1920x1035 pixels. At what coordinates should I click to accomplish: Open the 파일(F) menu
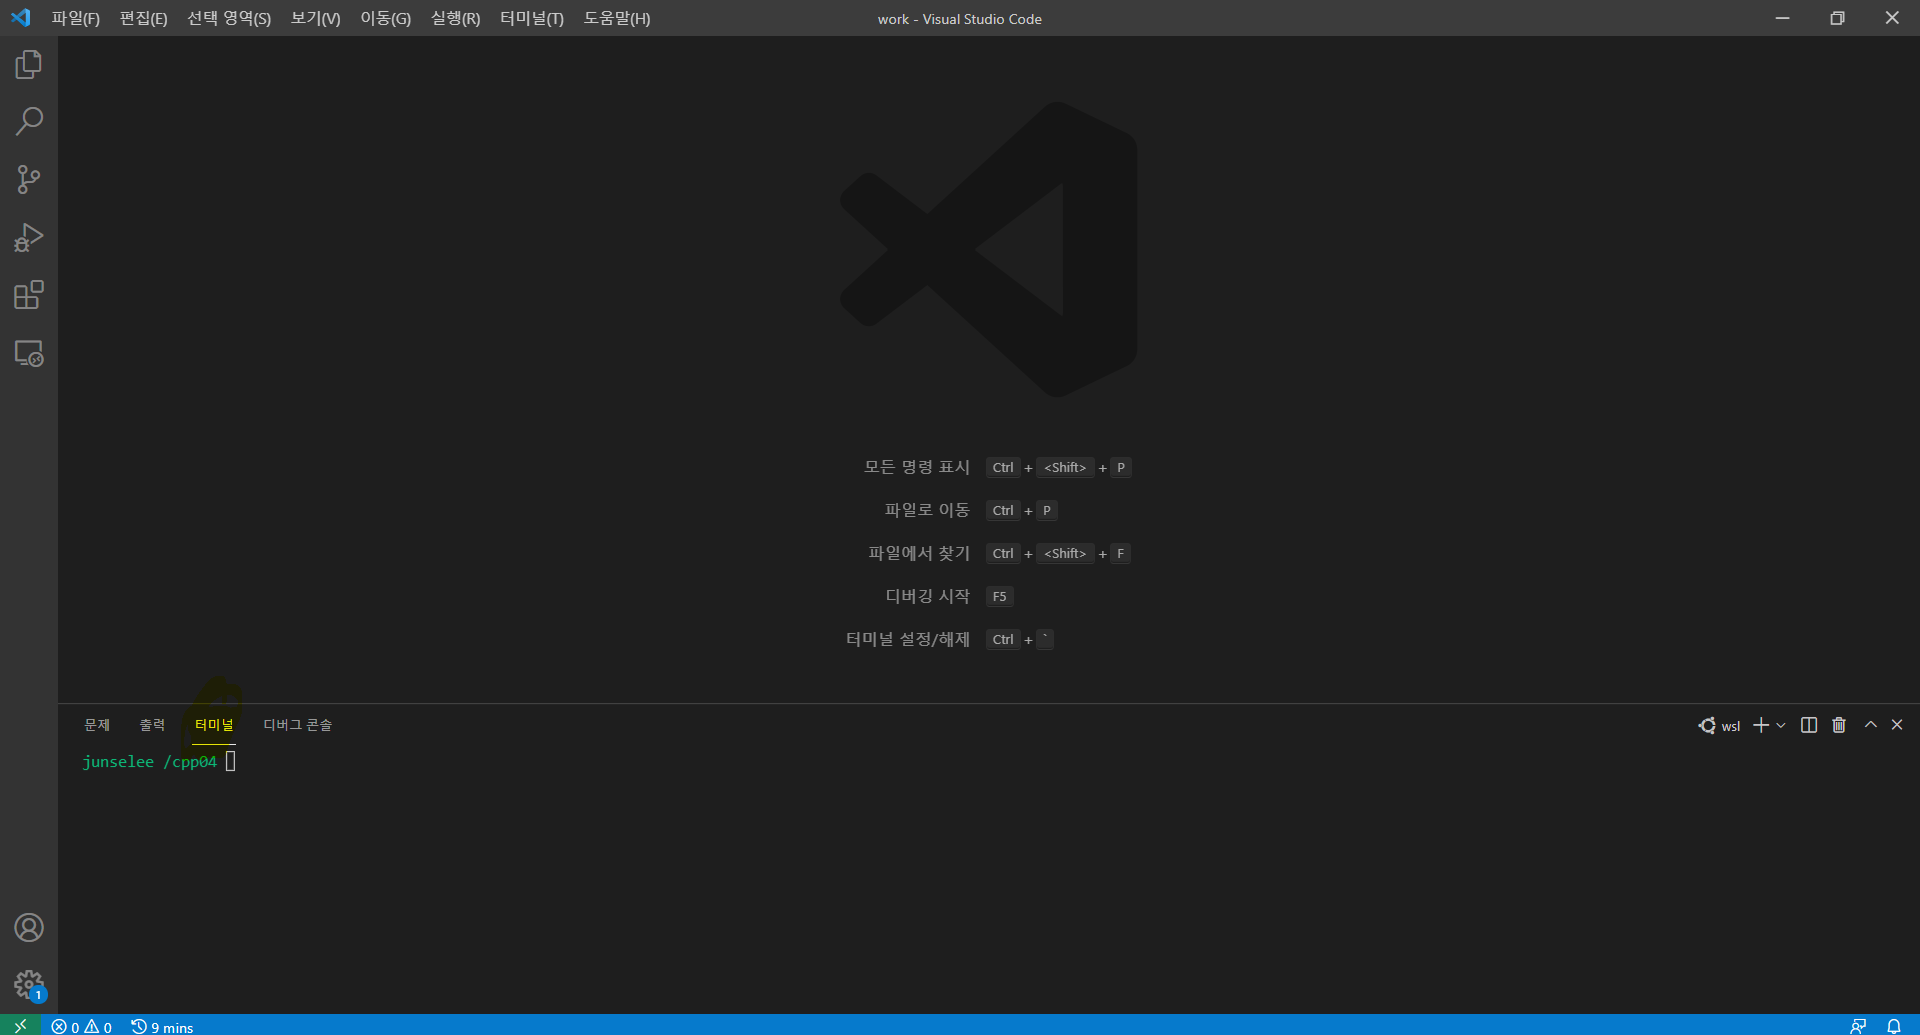[76, 19]
